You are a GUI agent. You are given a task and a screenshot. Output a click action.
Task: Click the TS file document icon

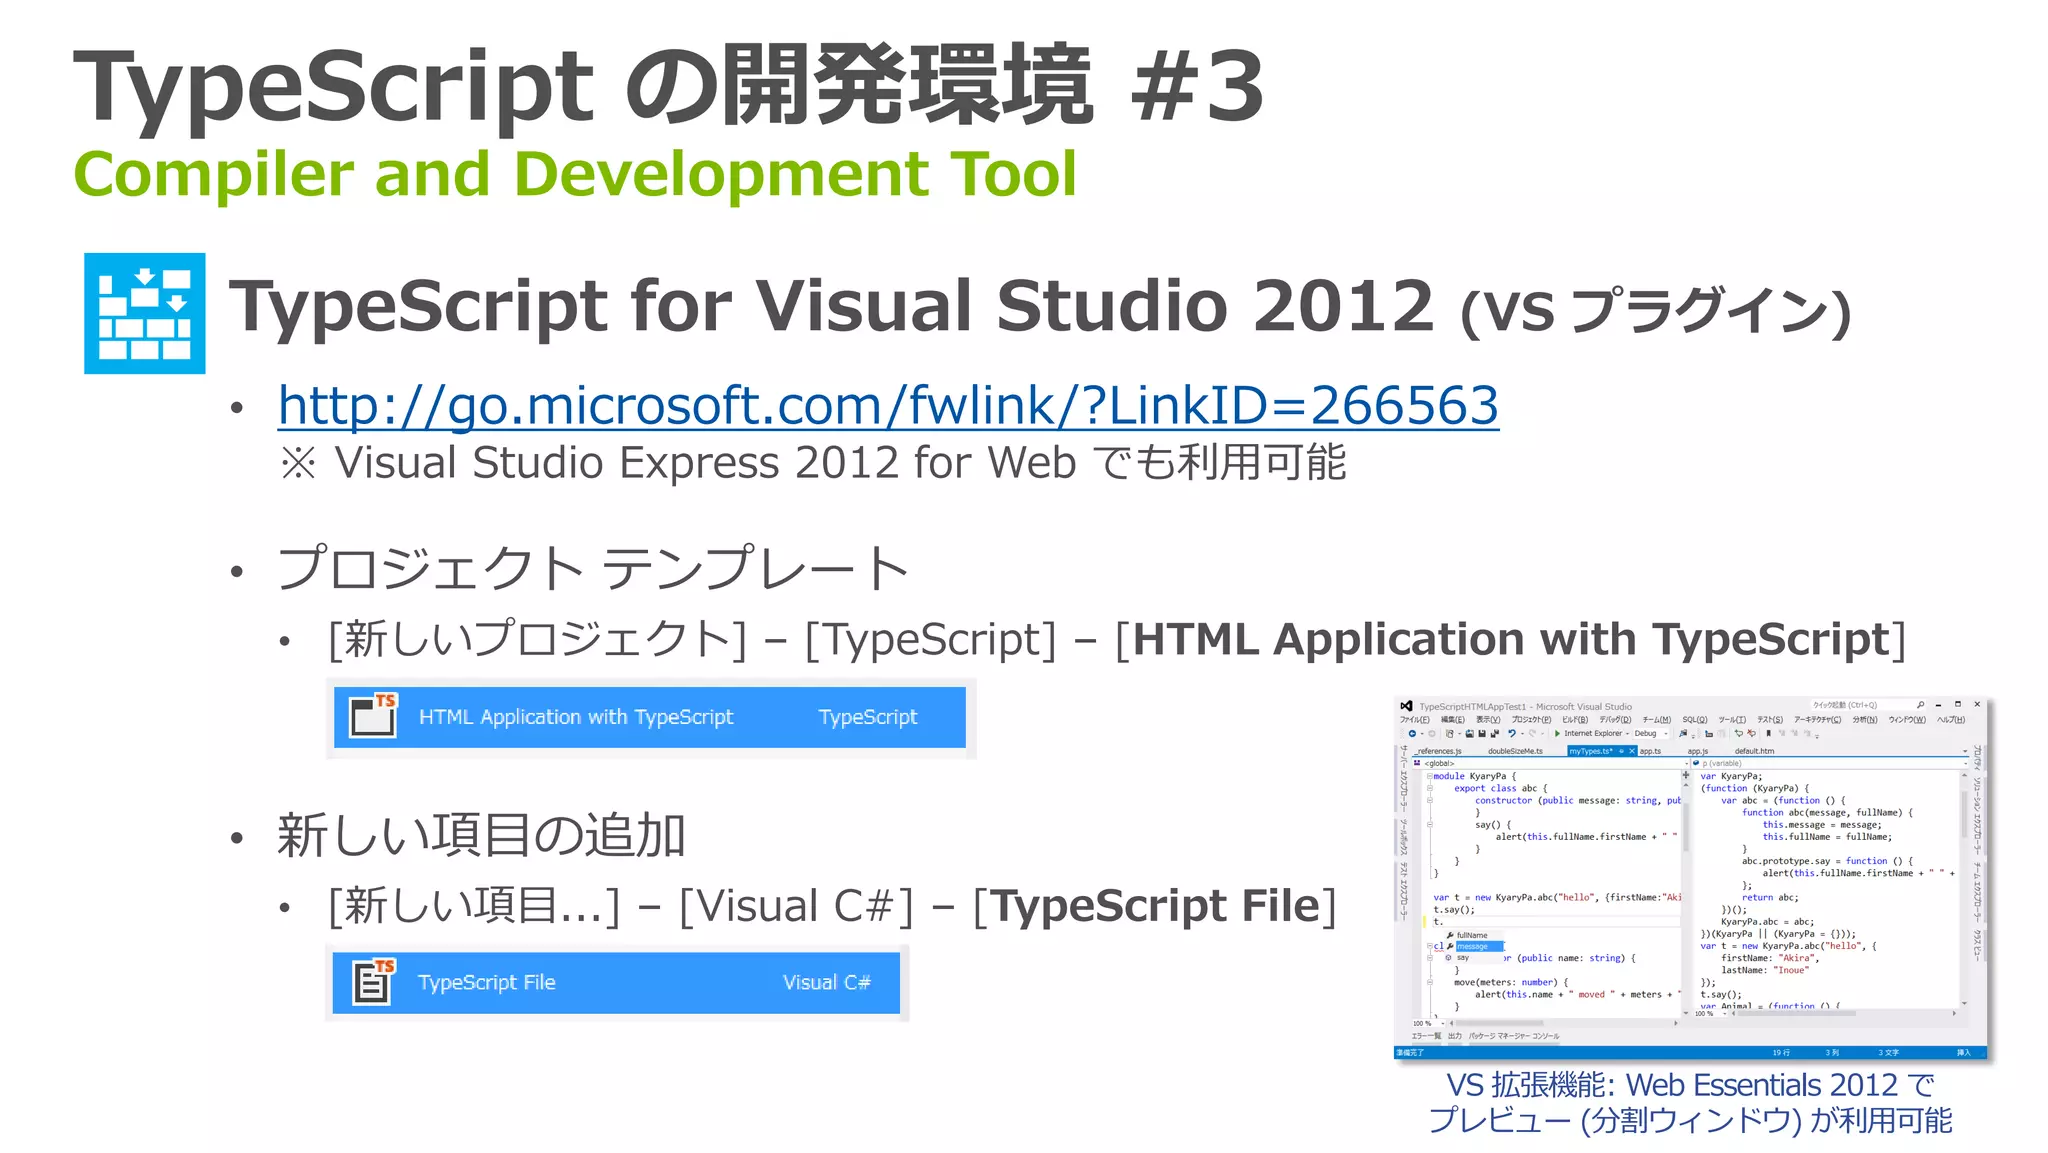(x=373, y=981)
